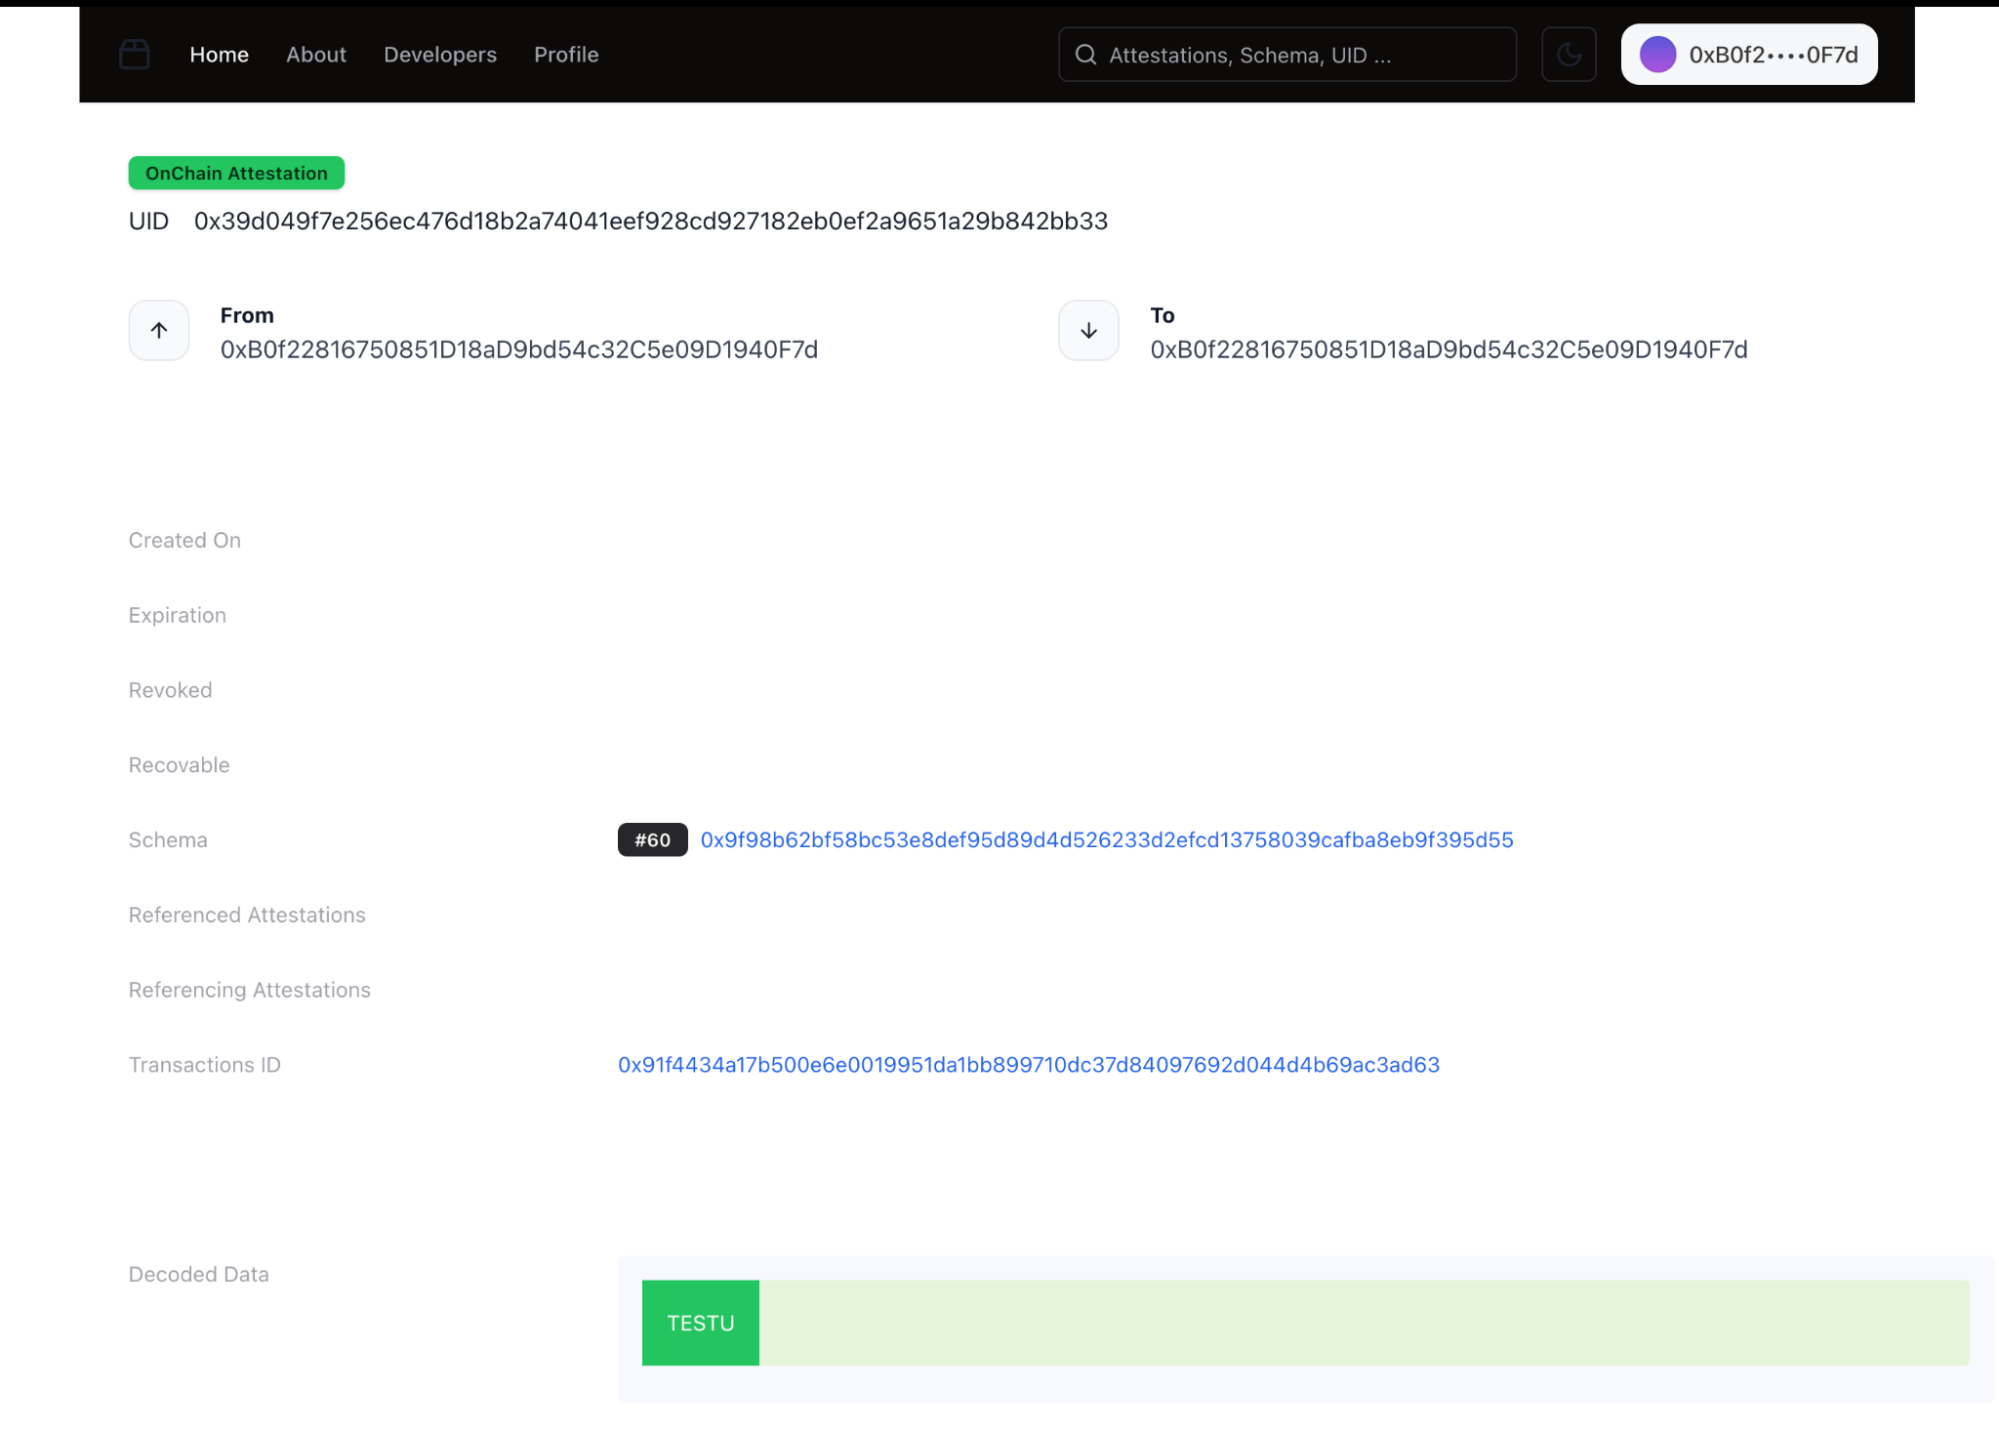Click the From address text
The image size is (1999, 1438).
click(519, 349)
